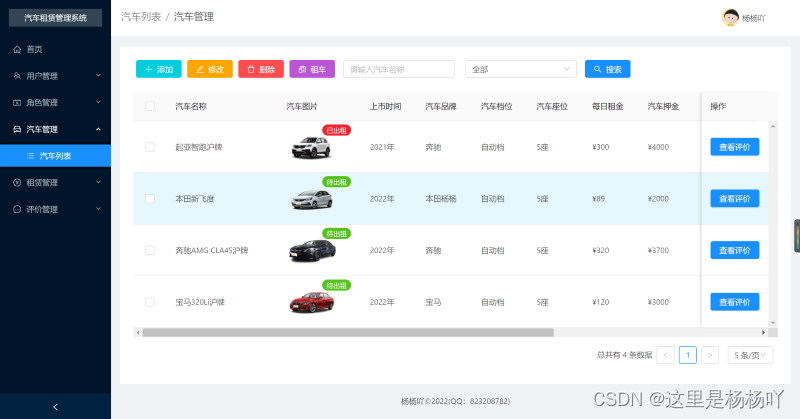Click the silver Honda car thumbnail
The height and width of the screenshot is (419, 800).
tap(311, 199)
